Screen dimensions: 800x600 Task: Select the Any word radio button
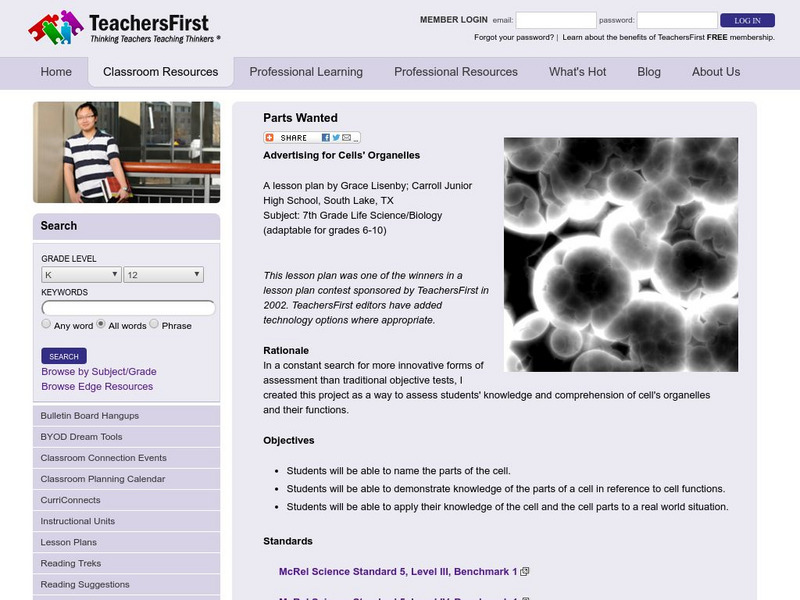click(46, 324)
